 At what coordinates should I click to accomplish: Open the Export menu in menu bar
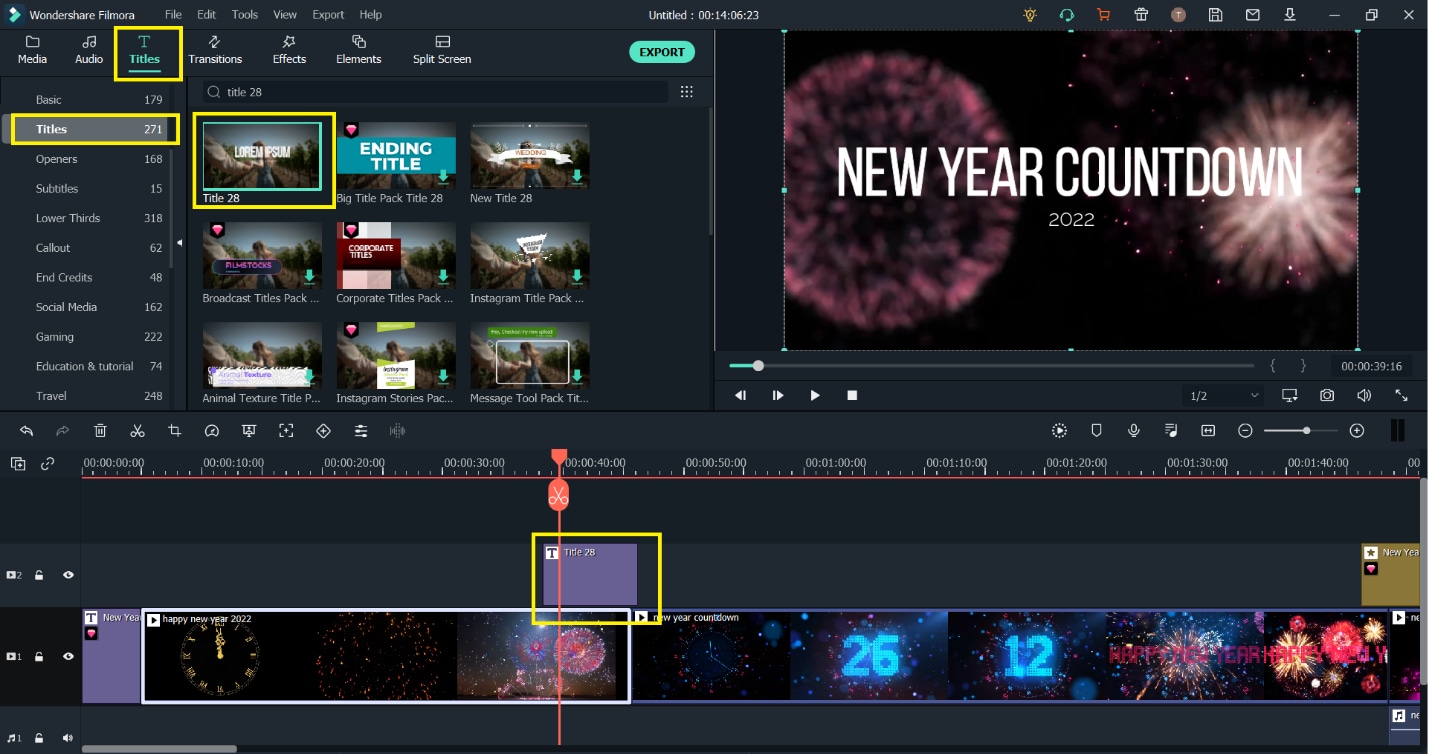pos(328,15)
